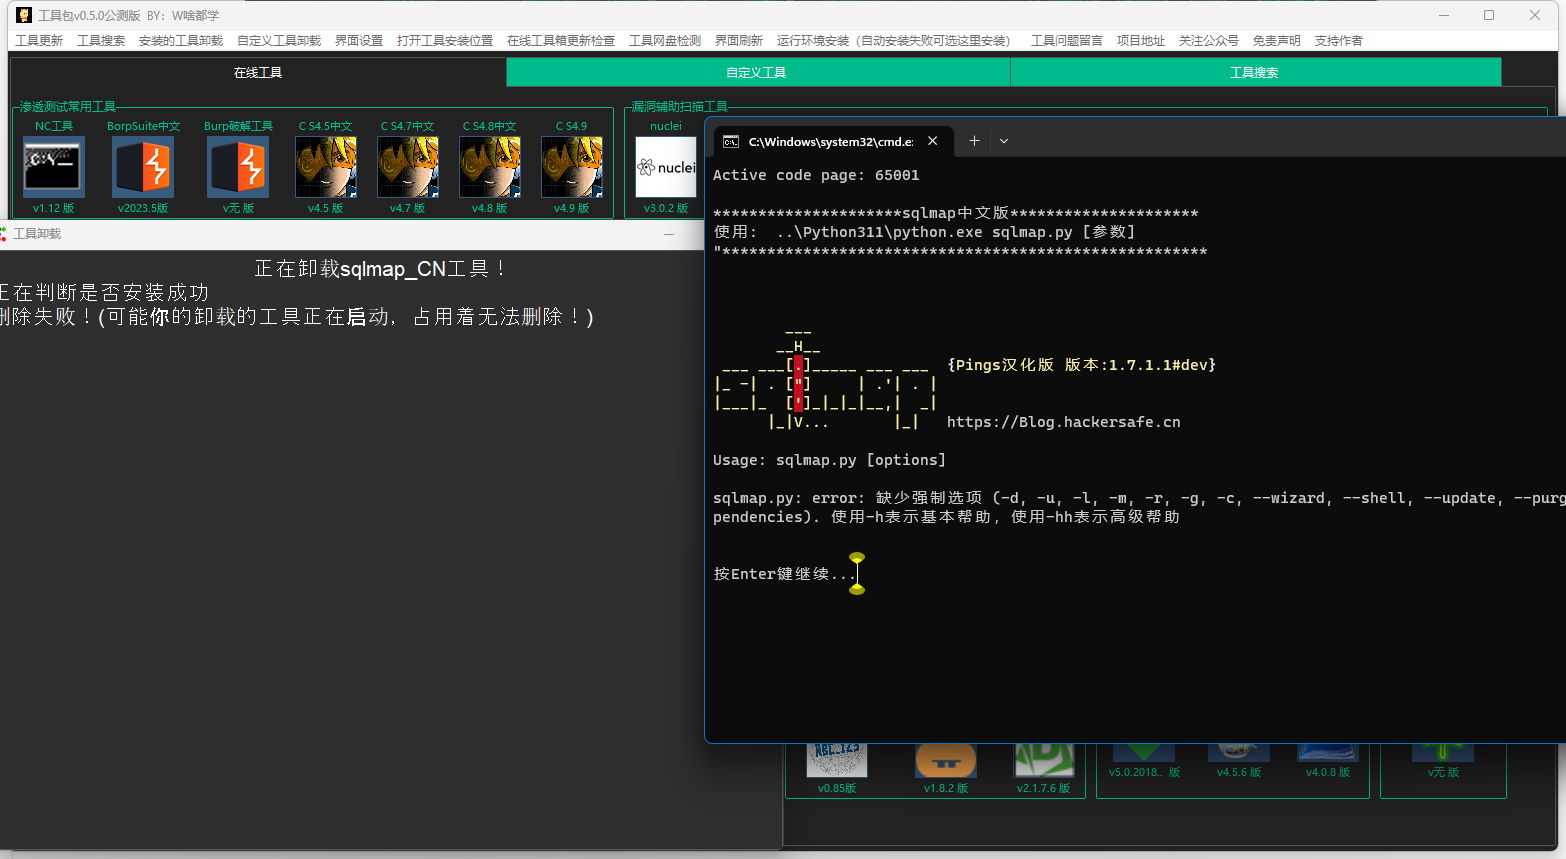The image size is (1566, 859).
Task: Open the 工具更新 menu
Action: coord(39,41)
